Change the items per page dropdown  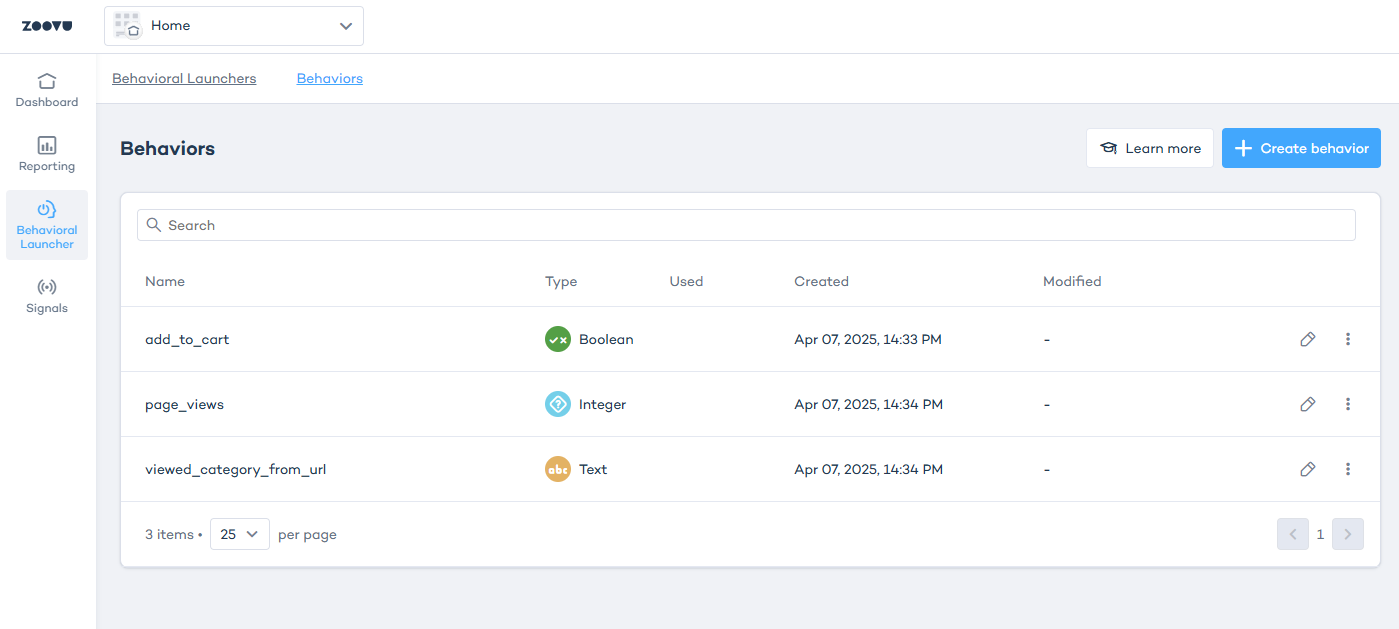239,534
